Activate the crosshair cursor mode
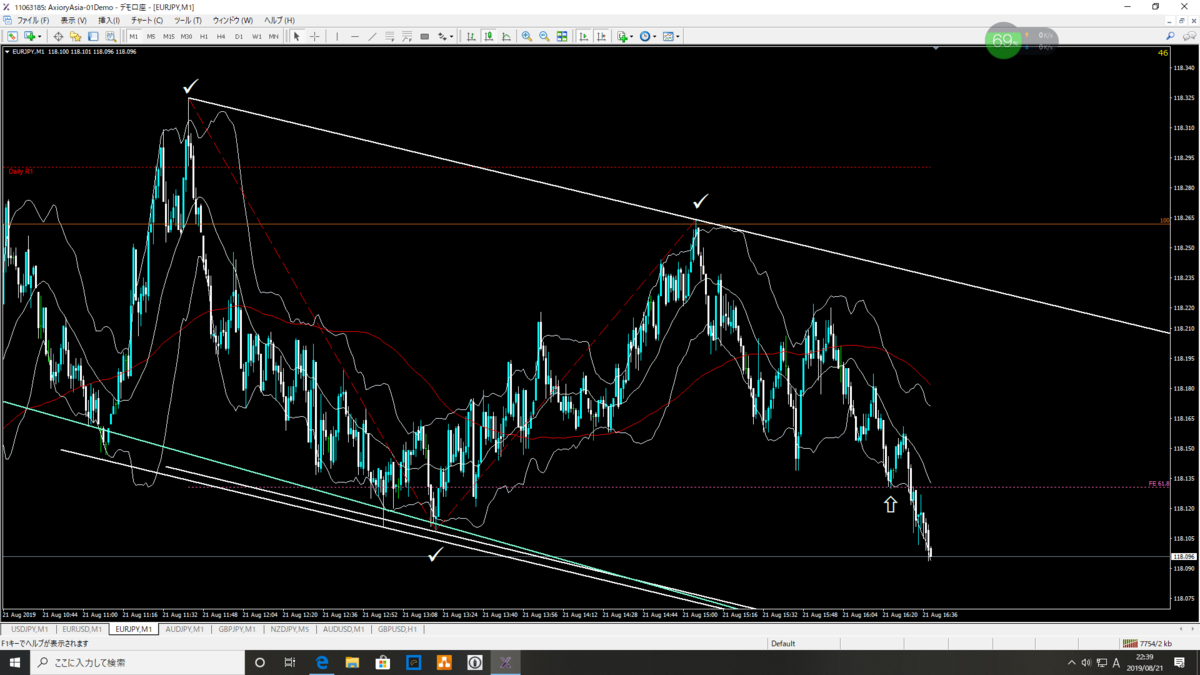Image resolution: width=1200 pixels, height=675 pixels. [314, 36]
